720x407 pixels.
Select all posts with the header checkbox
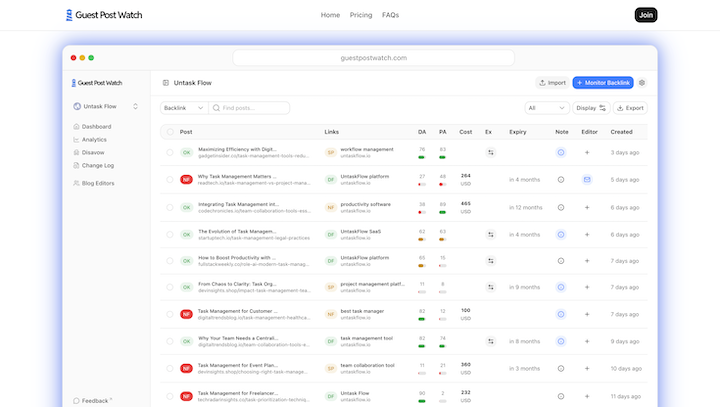click(170, 132)
